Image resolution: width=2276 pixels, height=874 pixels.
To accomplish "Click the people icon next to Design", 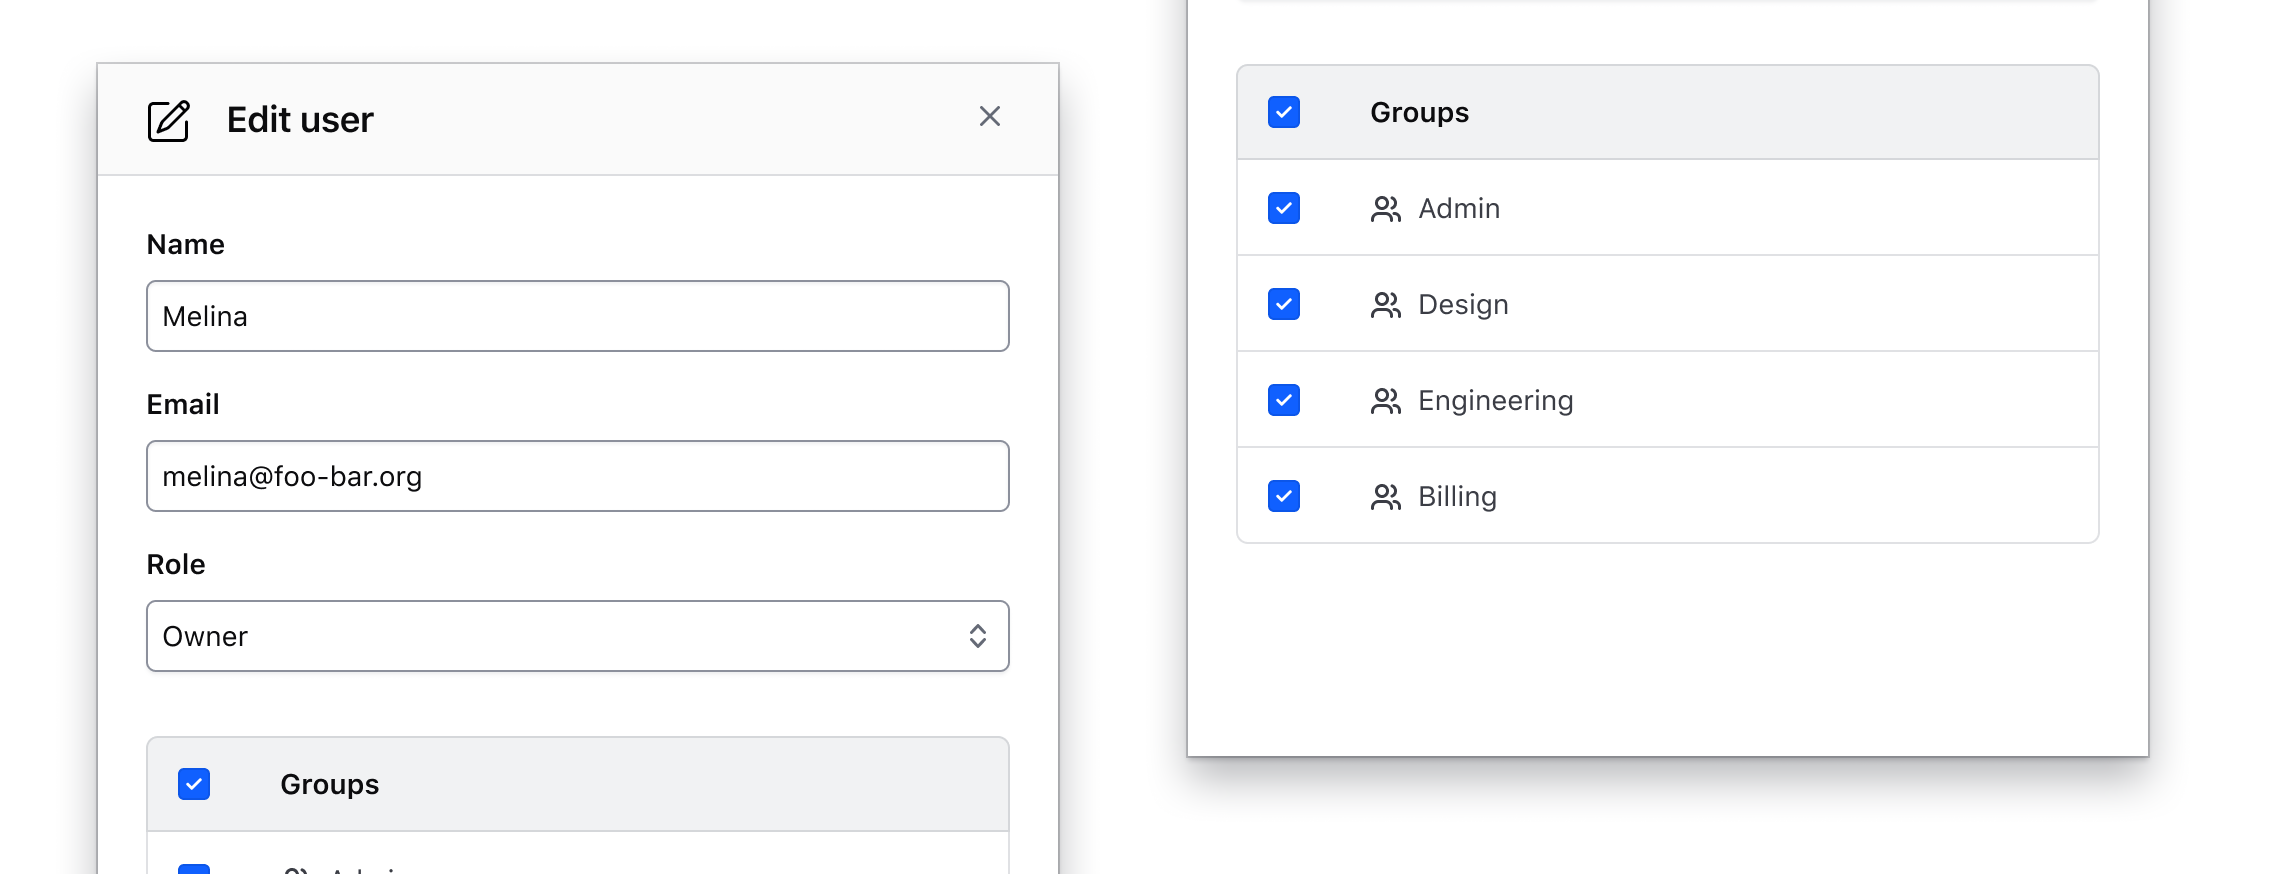I will coord(1385,305).
